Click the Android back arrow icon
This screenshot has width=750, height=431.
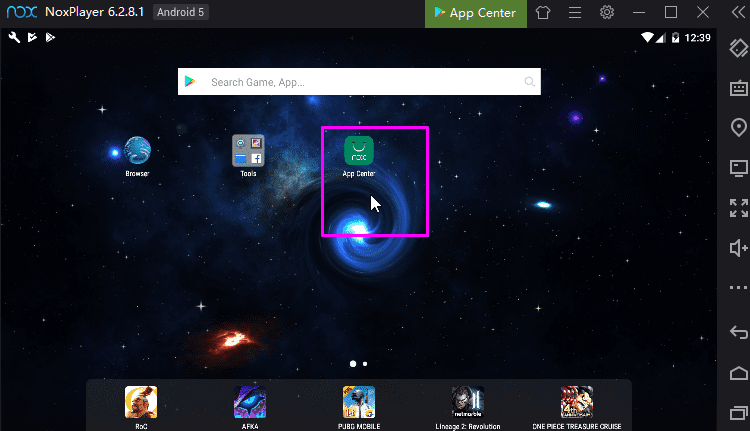tap(739, 332)
